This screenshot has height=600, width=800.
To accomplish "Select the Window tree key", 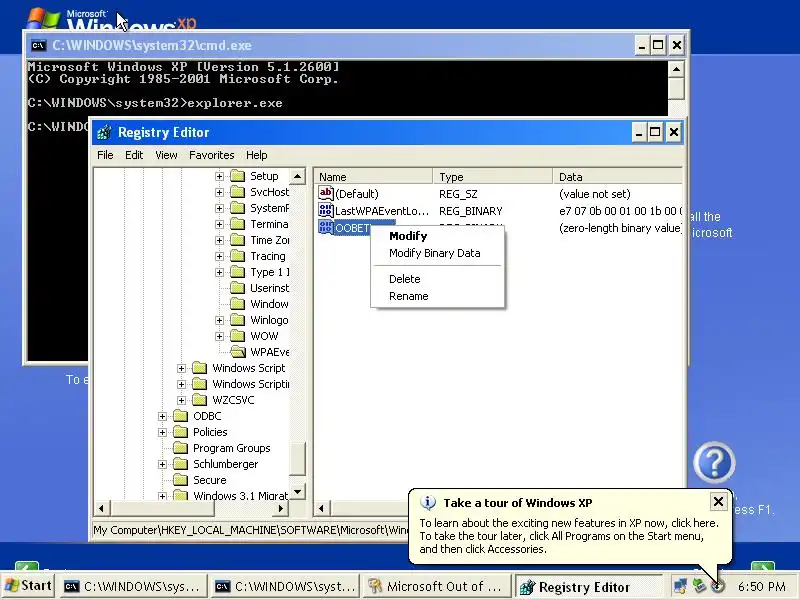I will [x=269, y=304].
